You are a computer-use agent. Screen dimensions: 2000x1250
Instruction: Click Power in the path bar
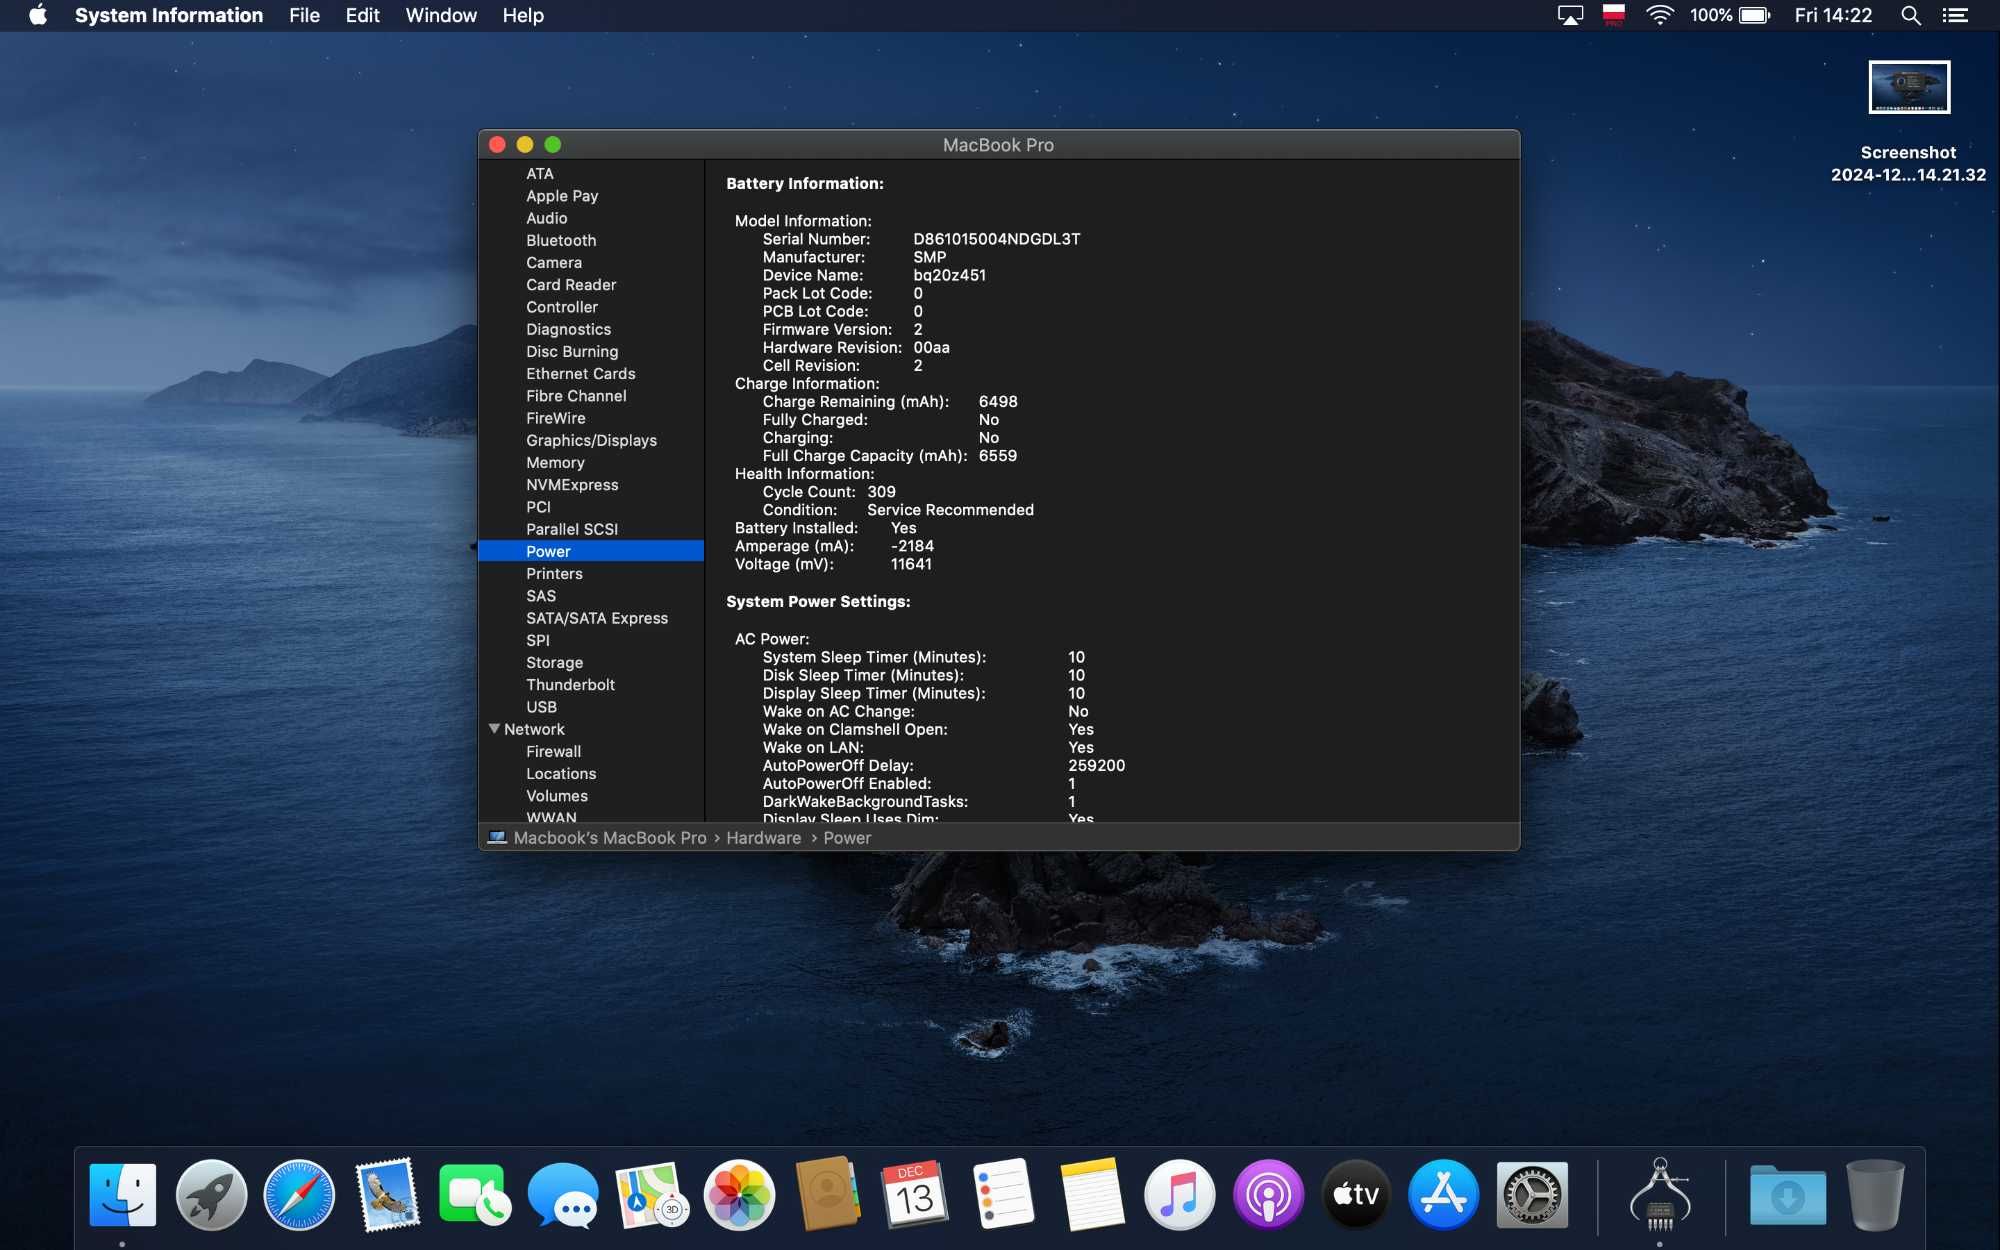847,838
